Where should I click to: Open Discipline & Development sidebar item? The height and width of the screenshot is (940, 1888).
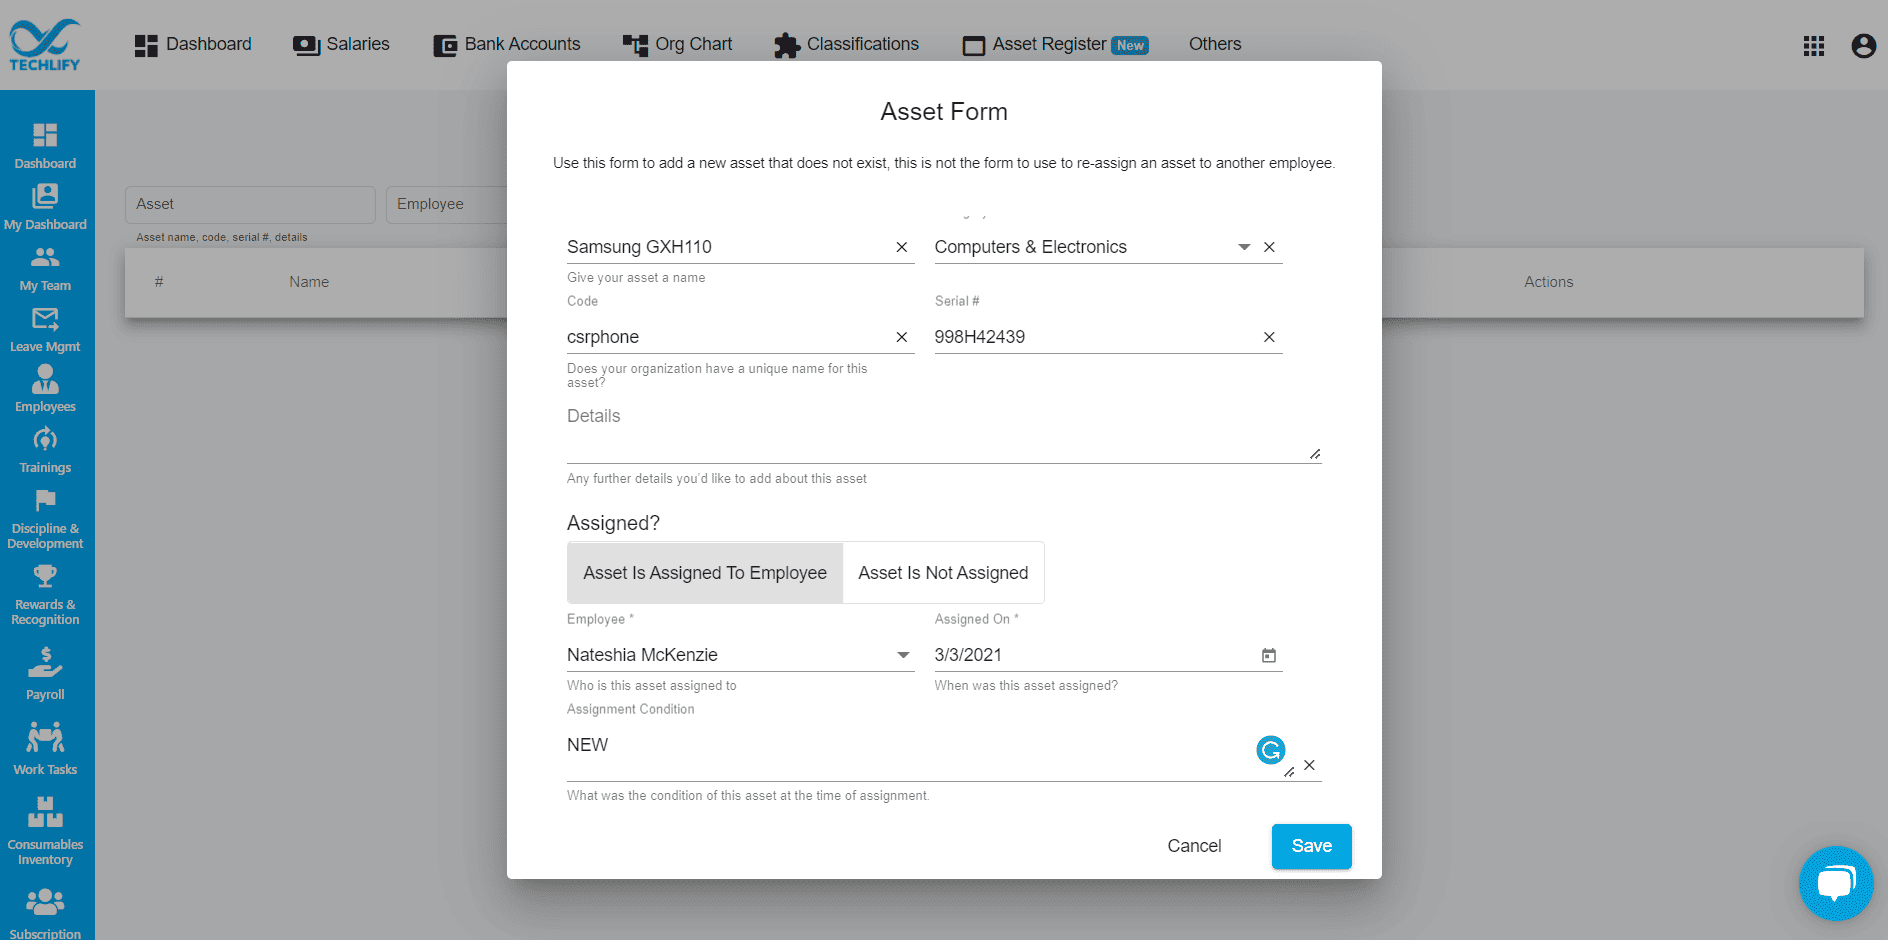point(45,519)
